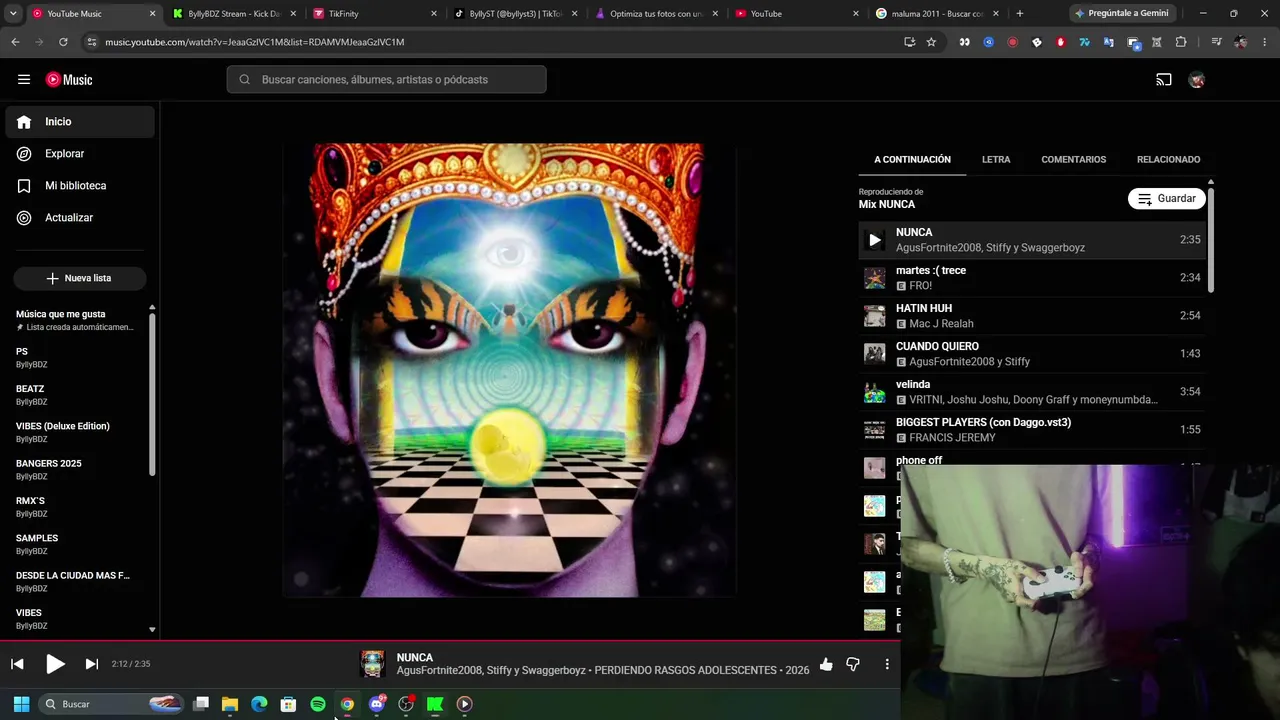The image size is (1280, 720).
Task: Open the YouTube Music hamburger guide menu
Action: (24, 80)
